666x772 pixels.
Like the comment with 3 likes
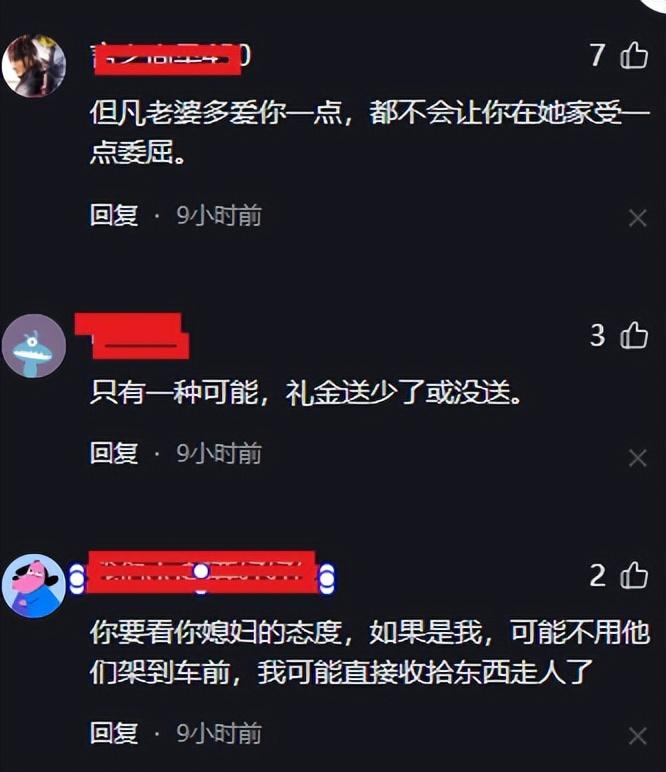point(634,335)
